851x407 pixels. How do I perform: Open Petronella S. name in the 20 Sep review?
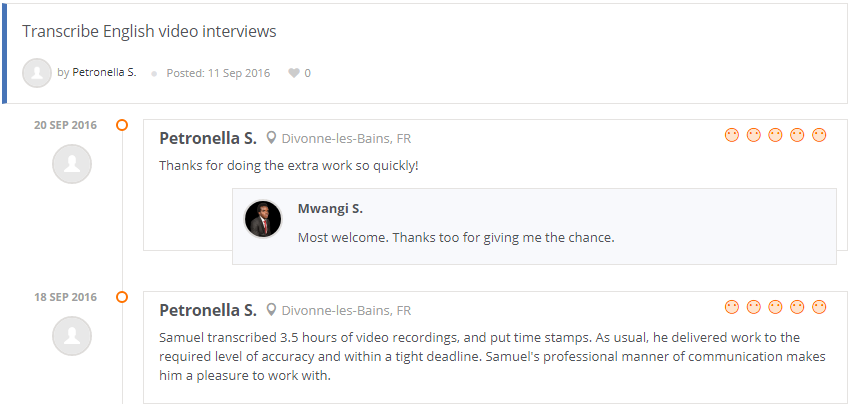(208, 138)
